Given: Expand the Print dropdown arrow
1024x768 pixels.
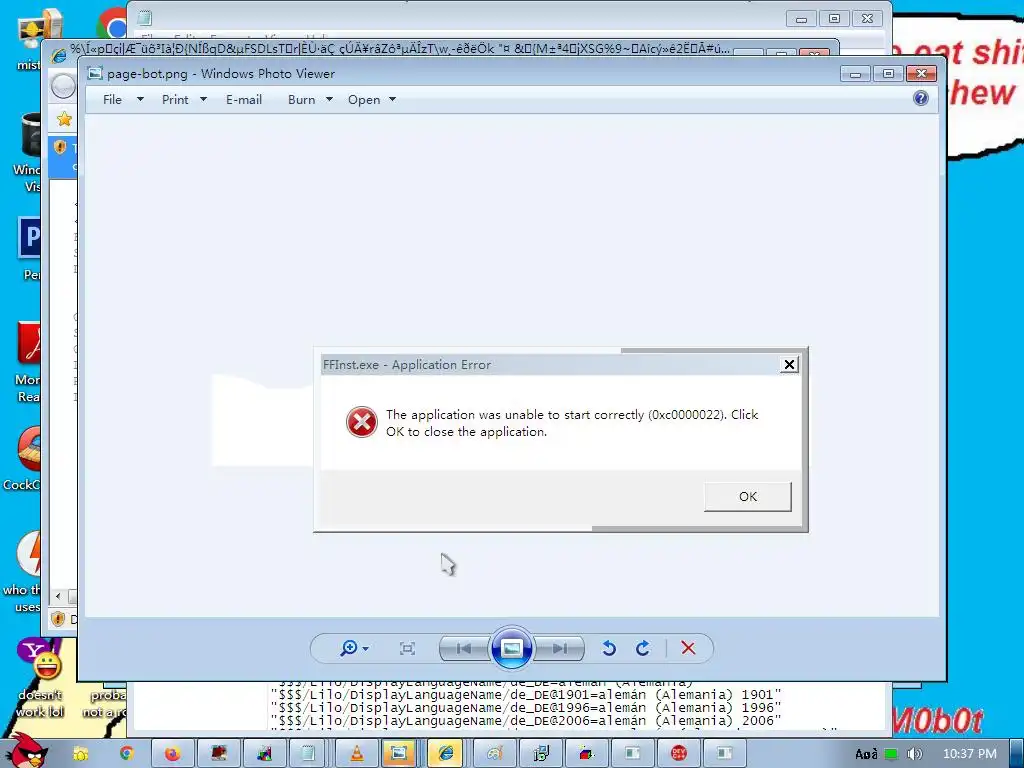Looking at the screenshot, I should 203,99.
